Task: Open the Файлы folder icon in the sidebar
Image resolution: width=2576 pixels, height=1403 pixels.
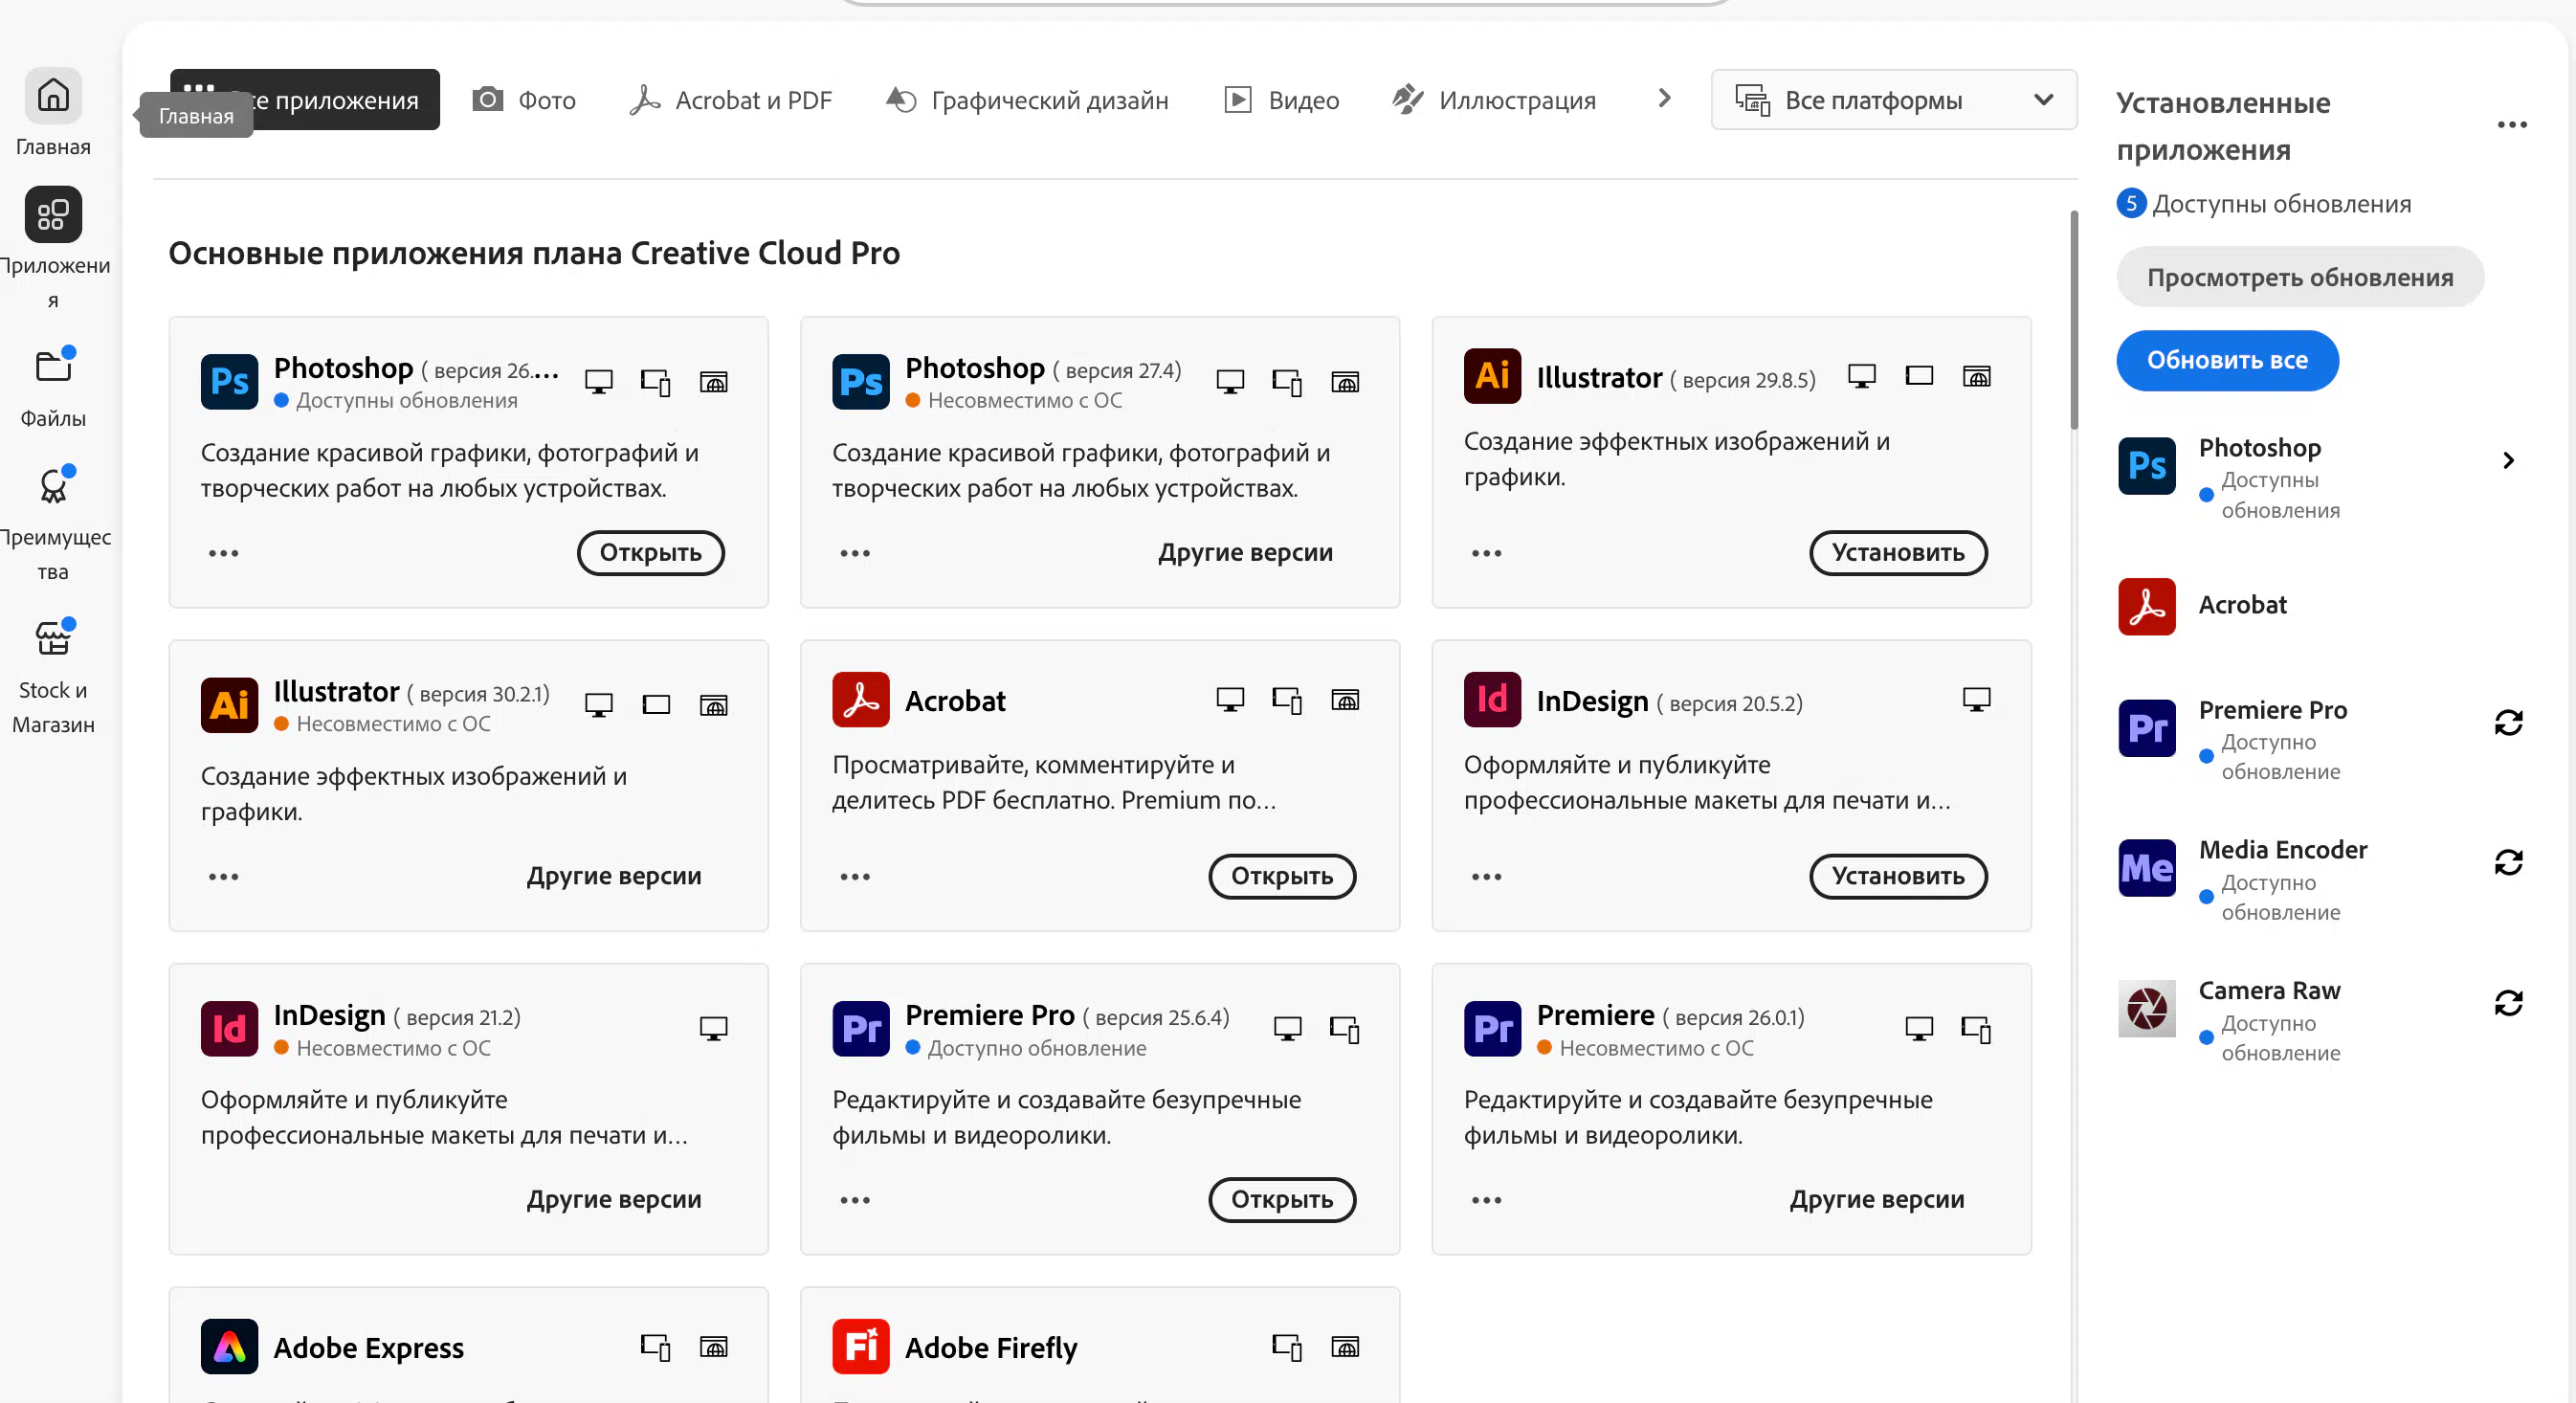Action: coord(53,367)
